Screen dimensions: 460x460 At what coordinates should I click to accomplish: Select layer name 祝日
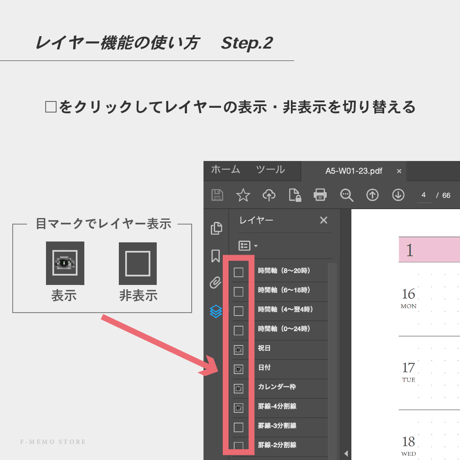tap(264, 348)
